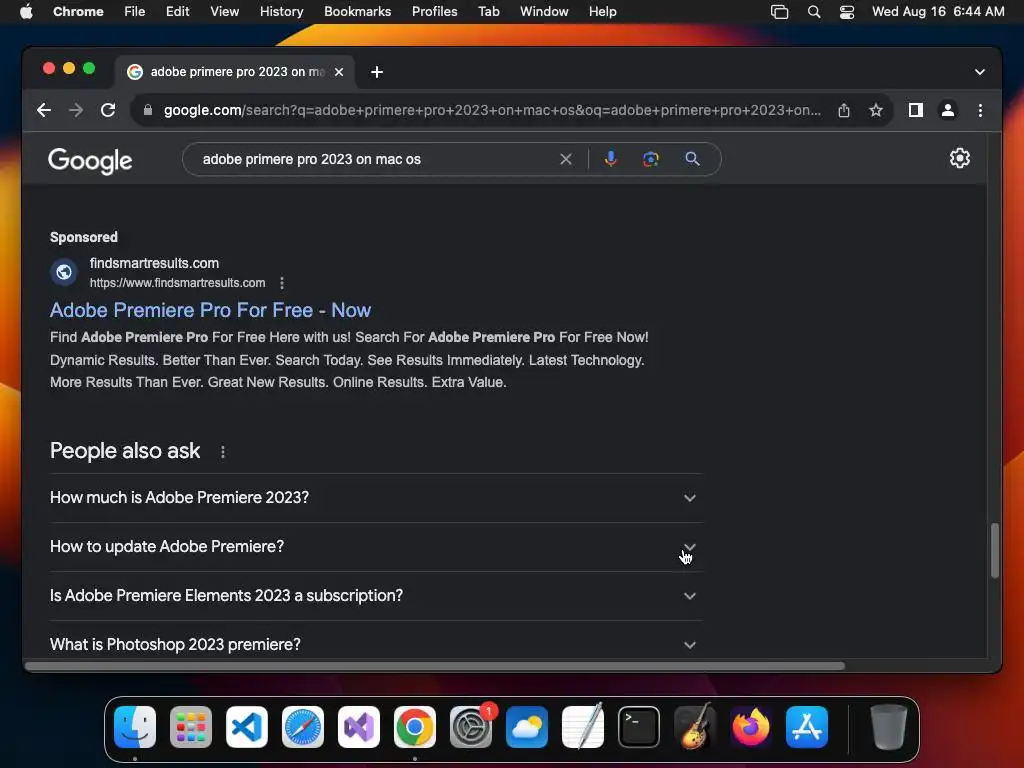Open 'Adobe Premiere Pro For Free - Now' link

pyautogui.click(x=210, y=310)
